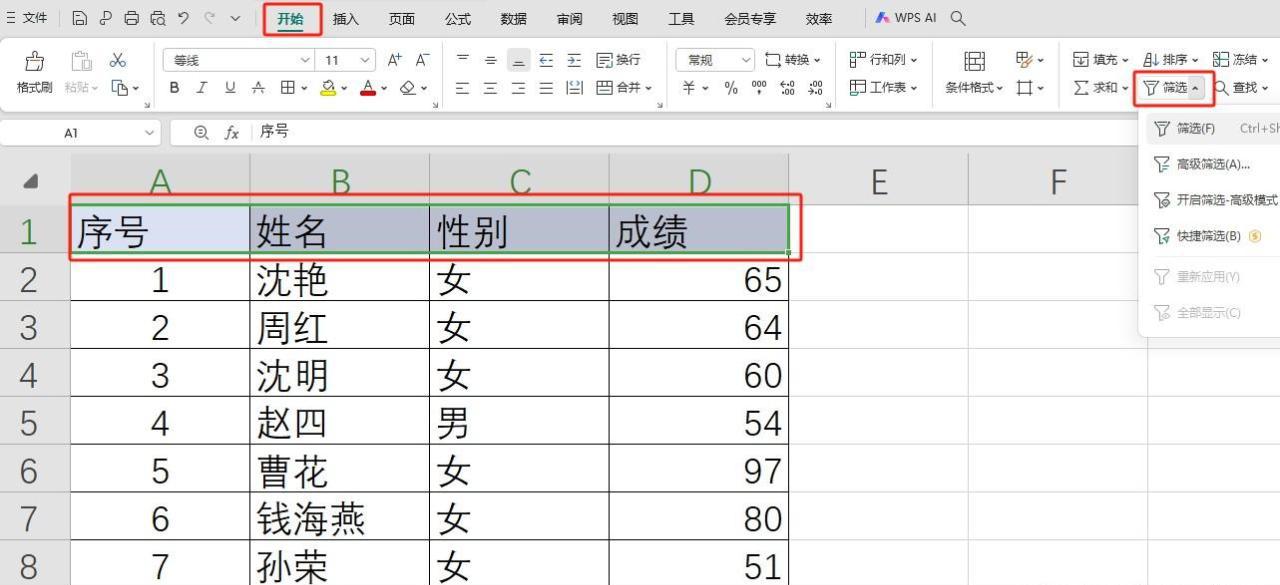1280x585 pixels.
Task: Toggle bold formatting
Action: (x=174, y=88)
